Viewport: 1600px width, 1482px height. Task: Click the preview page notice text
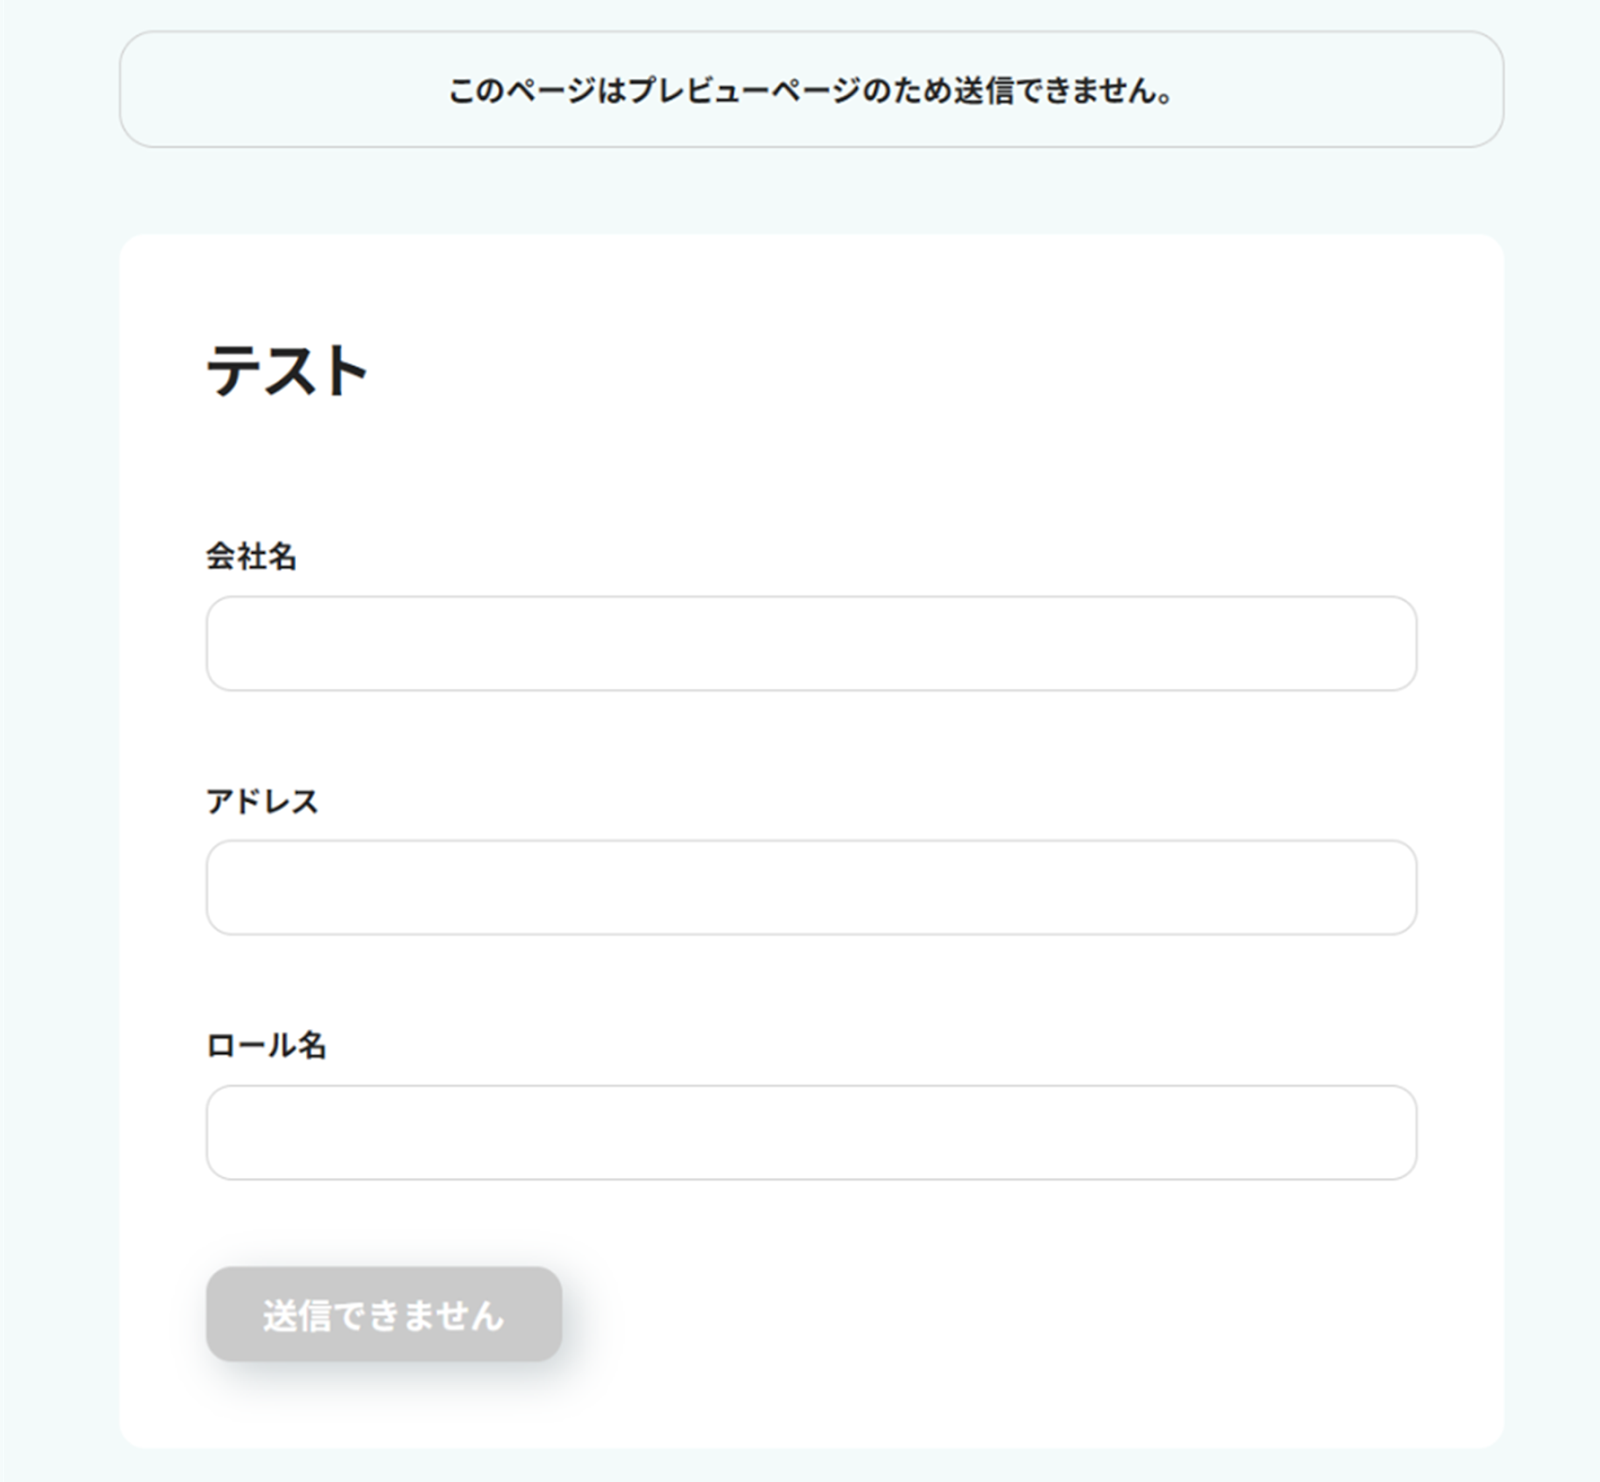click(x=811, y=91)
